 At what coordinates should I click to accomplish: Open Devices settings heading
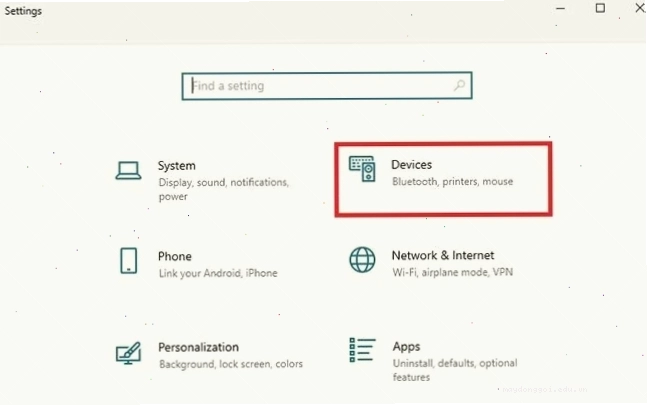411,165
